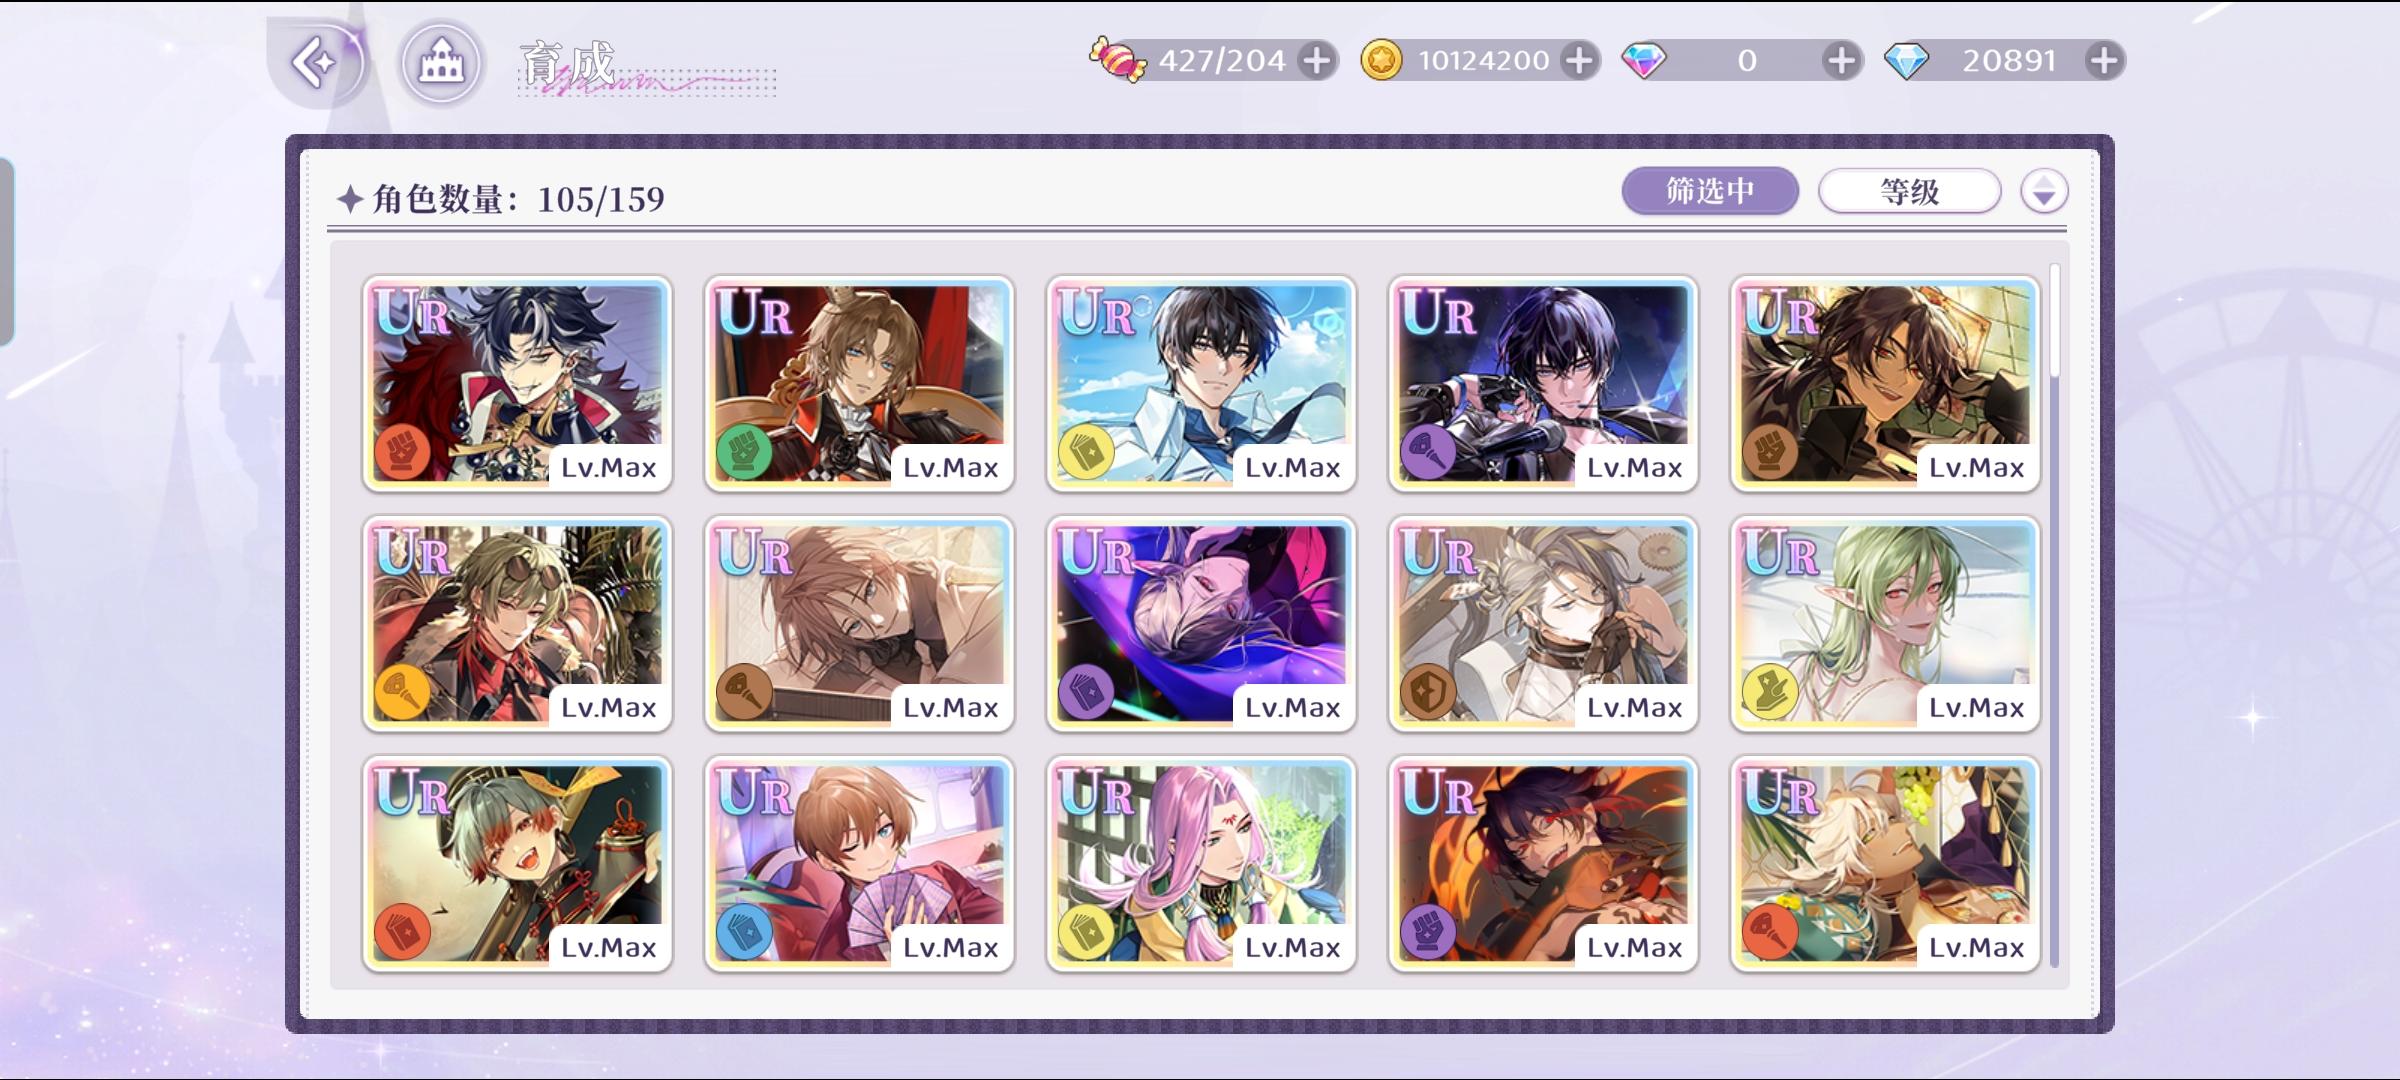This screenshot has width=2400, height=1080.
Task: Select the UR card with green long-haired elf
Action: (x=1884, y=624)
